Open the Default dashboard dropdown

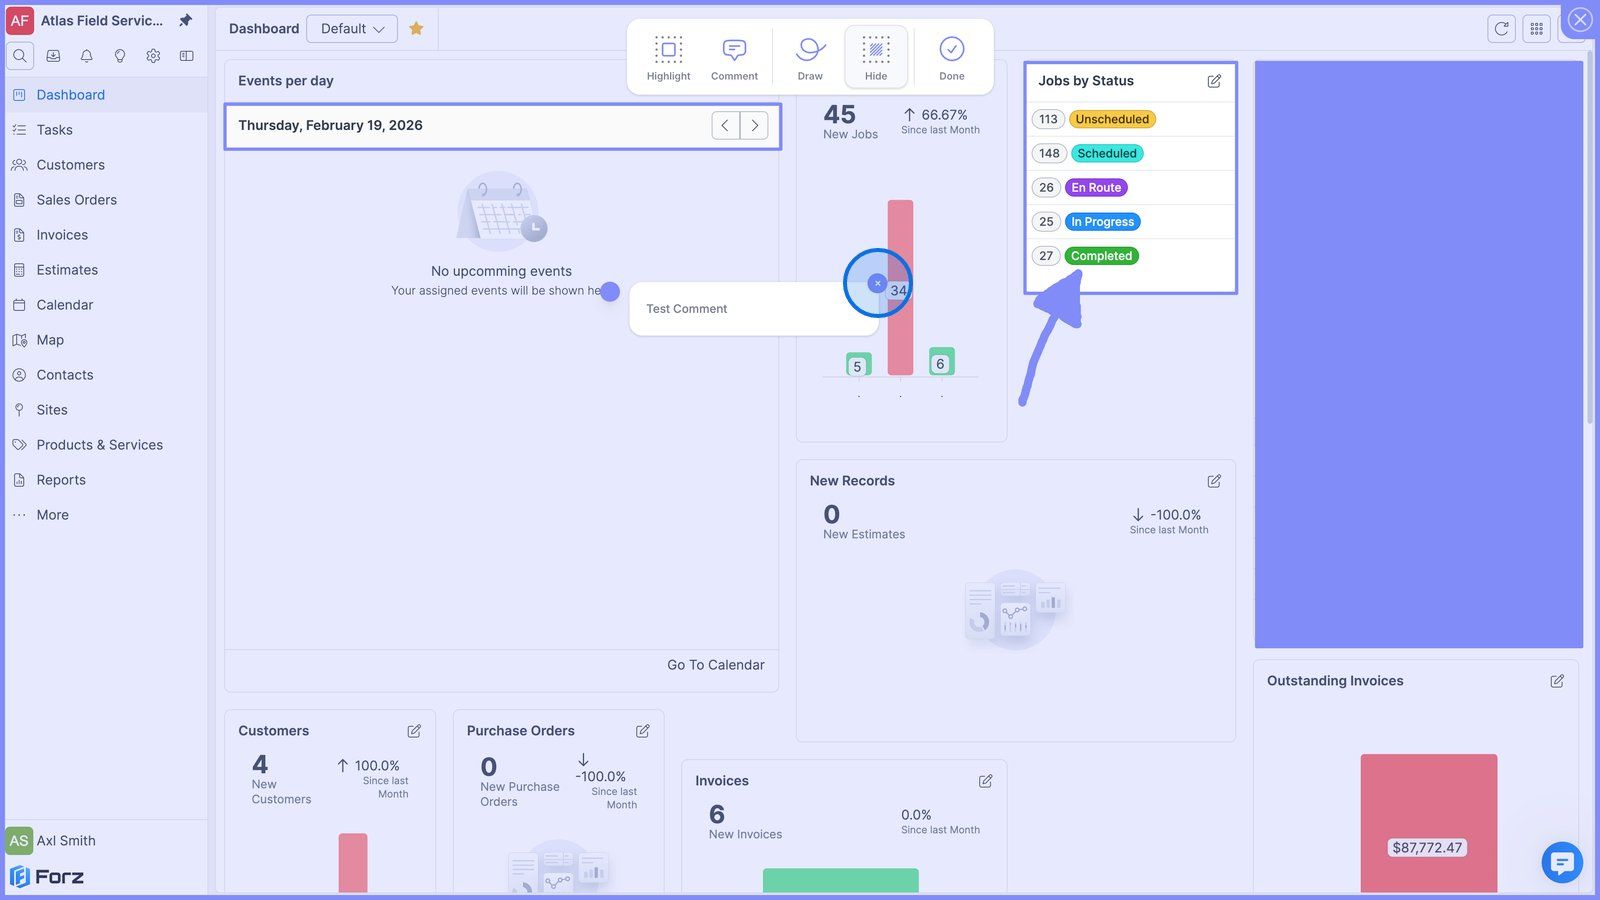[352, 29]
